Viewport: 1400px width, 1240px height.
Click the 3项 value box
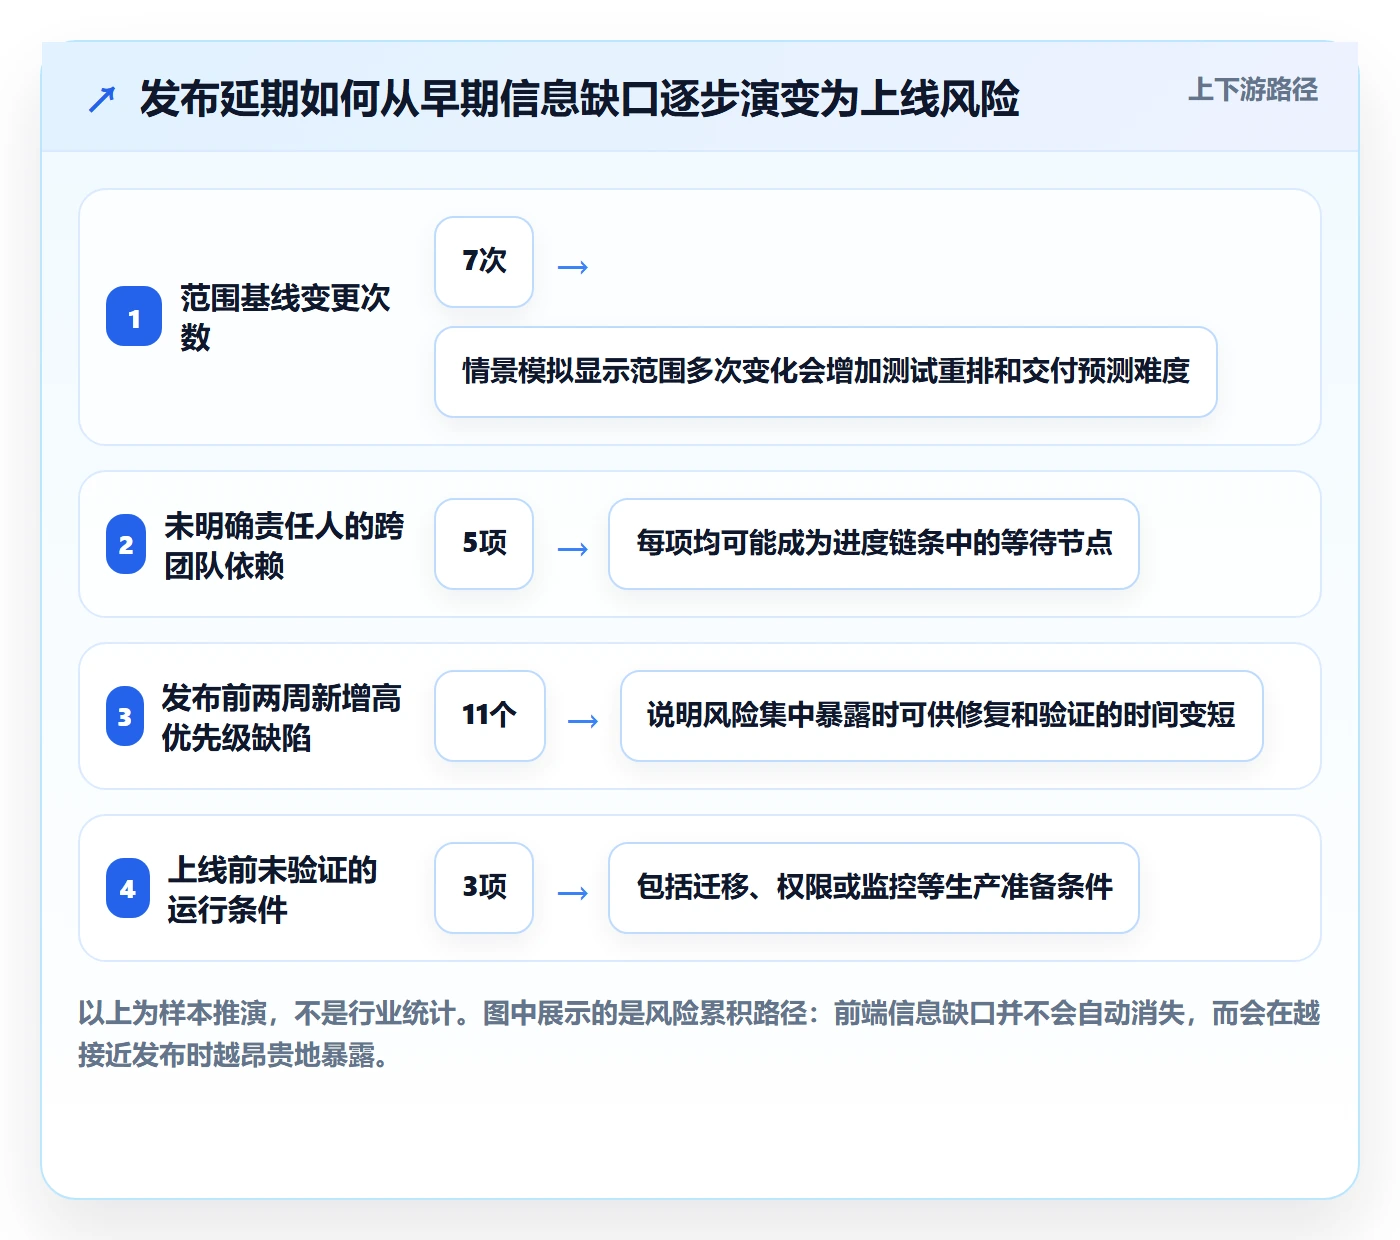(x=484, y=888)
